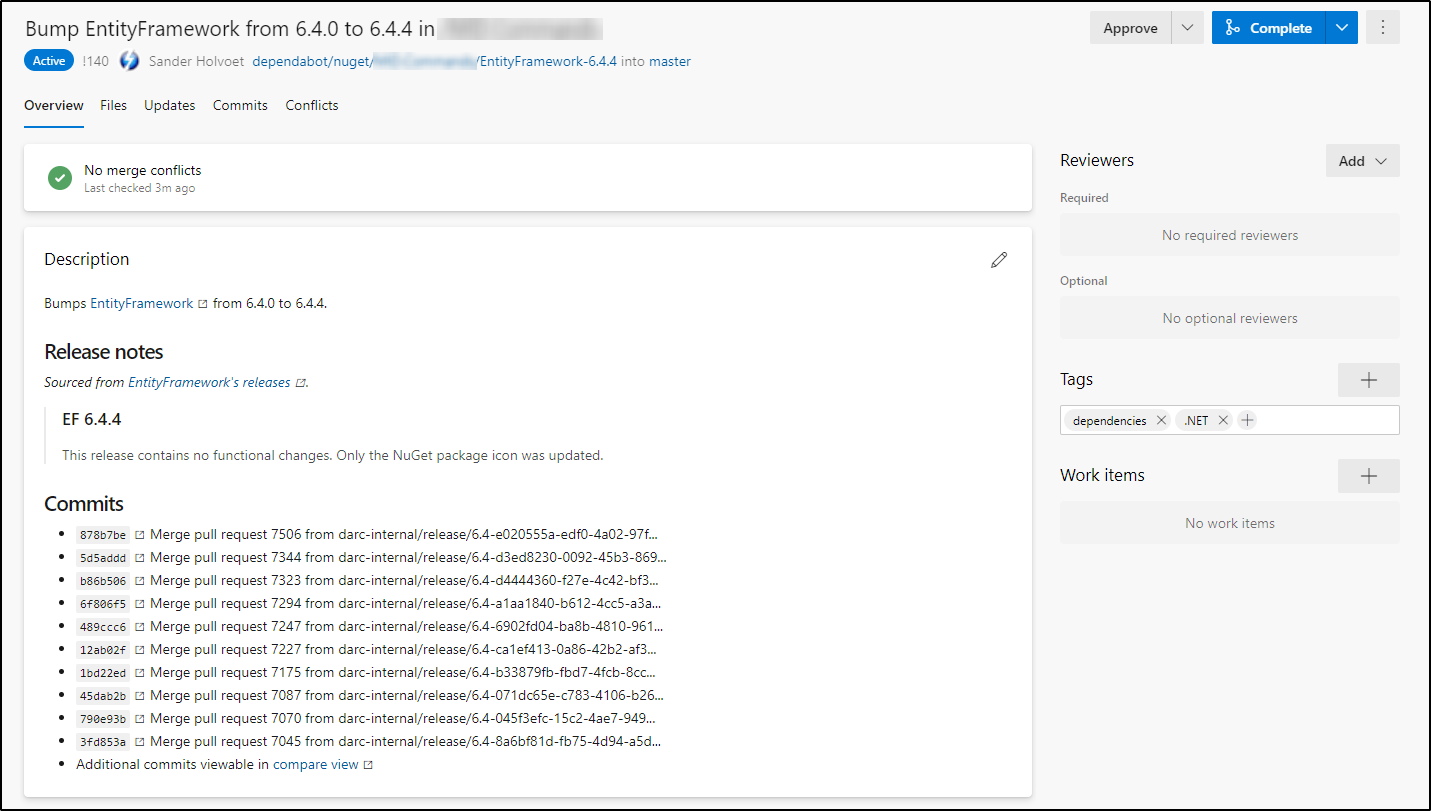Open the master target branch link
Image resolution: width=1431 pixels, height=811 pixels.
[x=670, y=61]
